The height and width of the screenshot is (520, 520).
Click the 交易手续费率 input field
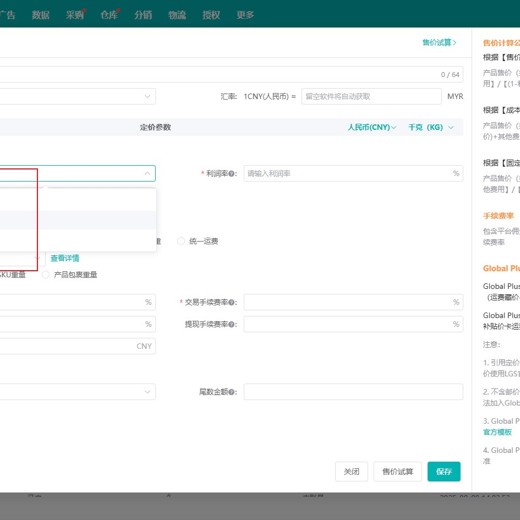353,302
